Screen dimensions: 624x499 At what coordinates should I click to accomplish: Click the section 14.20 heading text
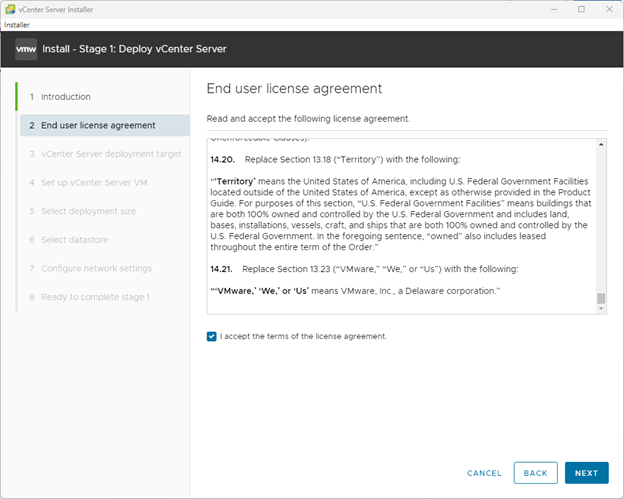tap(335, 160)
